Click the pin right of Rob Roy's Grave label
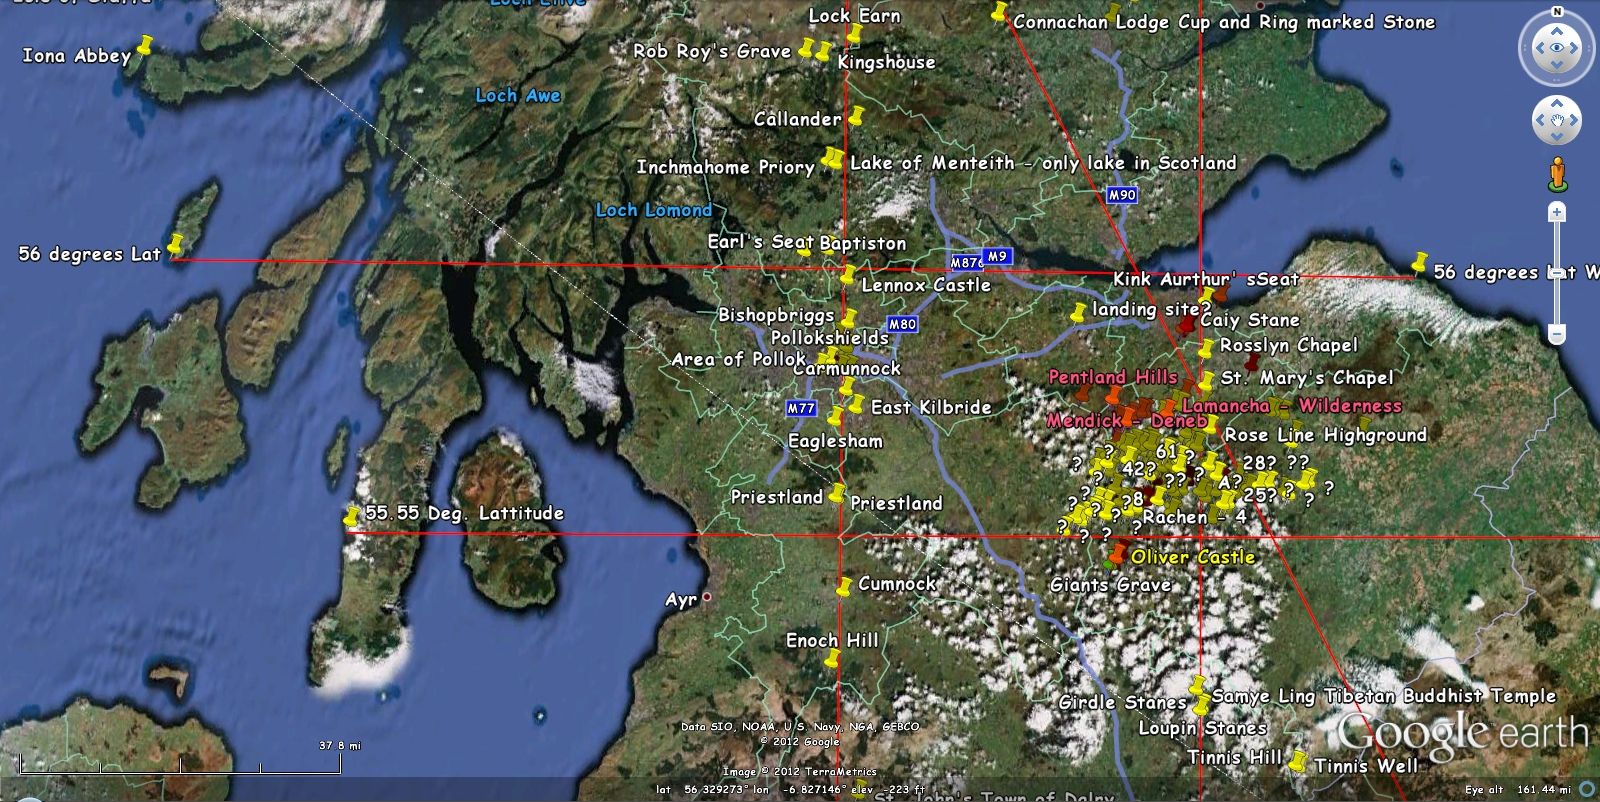This screenshot has width=1600, height=802. click(x=807, y=48)
